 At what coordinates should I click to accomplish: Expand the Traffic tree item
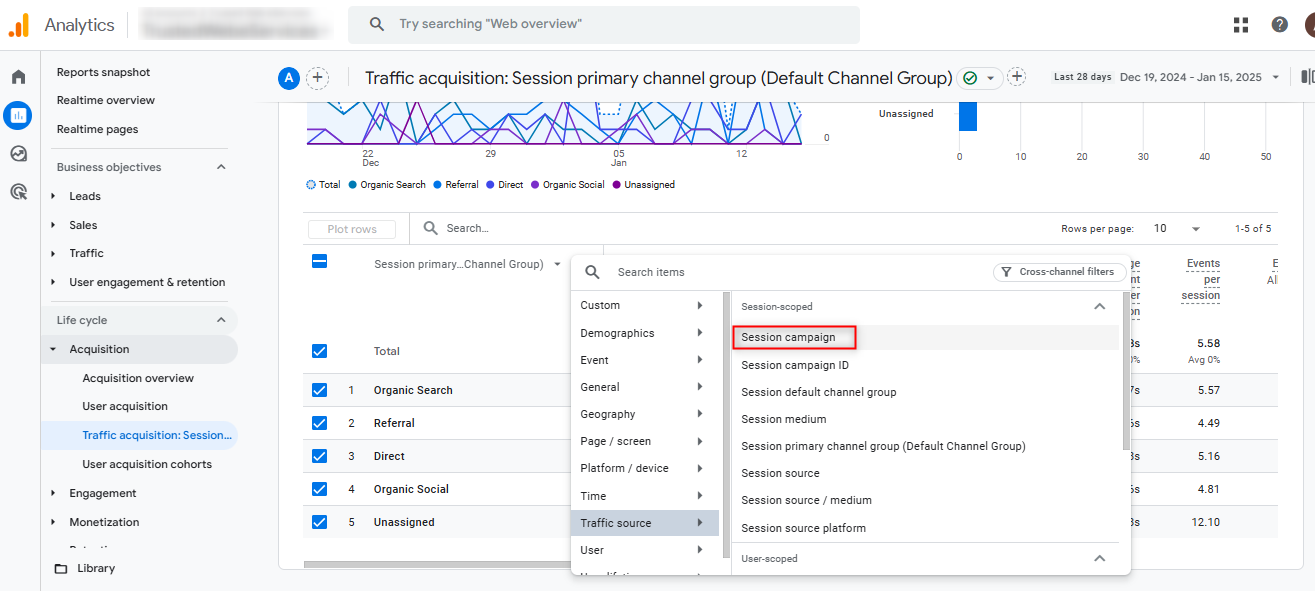53,254
